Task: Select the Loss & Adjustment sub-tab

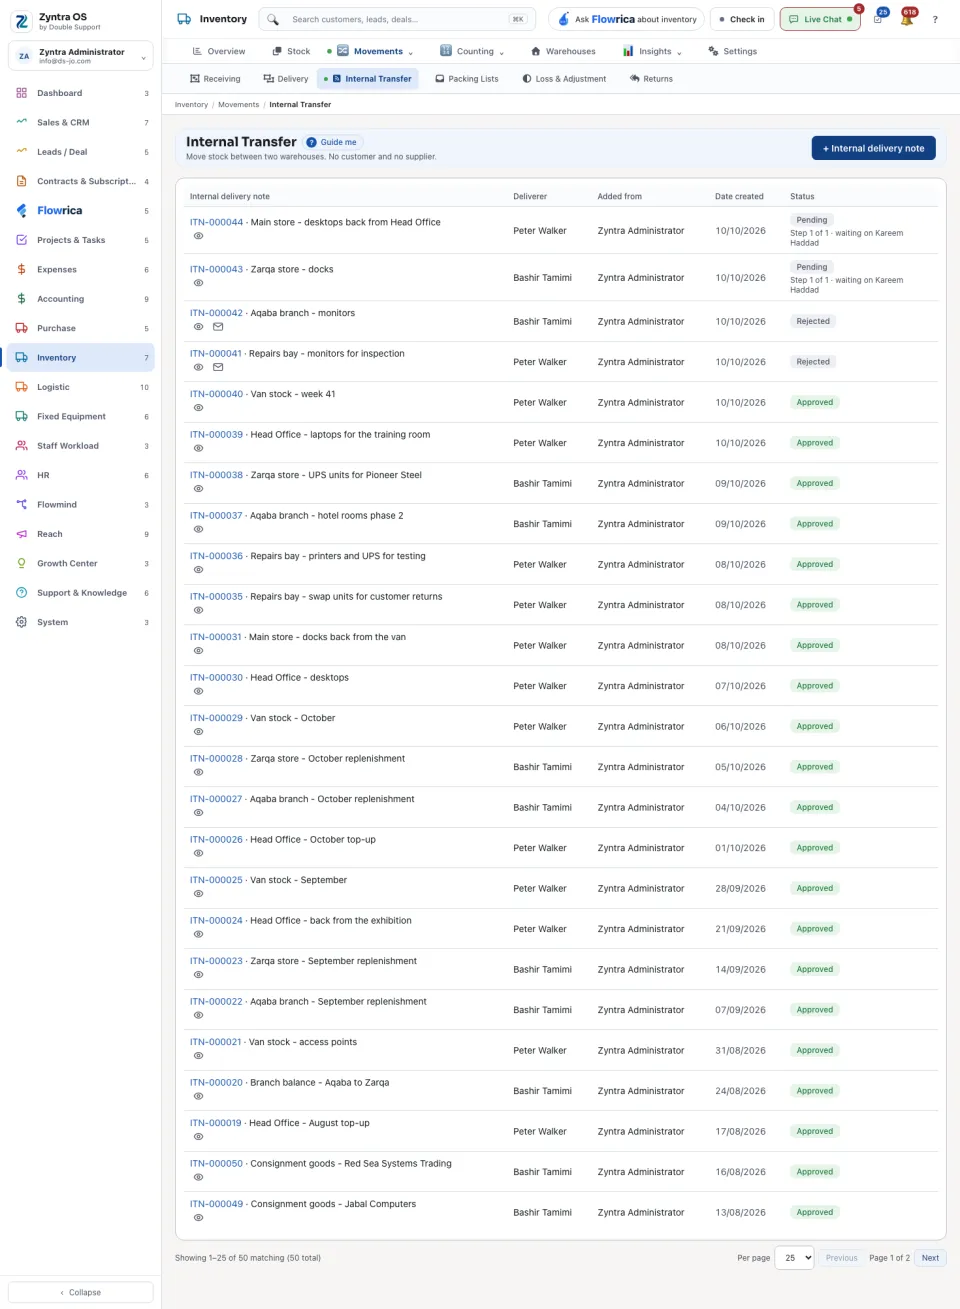Action: pos(564,79)
